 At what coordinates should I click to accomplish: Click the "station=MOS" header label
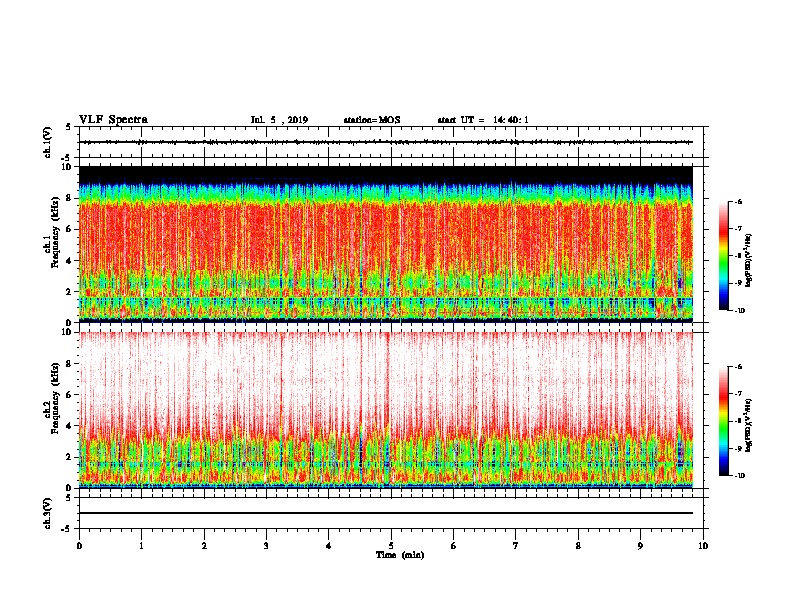click(372, 120)
